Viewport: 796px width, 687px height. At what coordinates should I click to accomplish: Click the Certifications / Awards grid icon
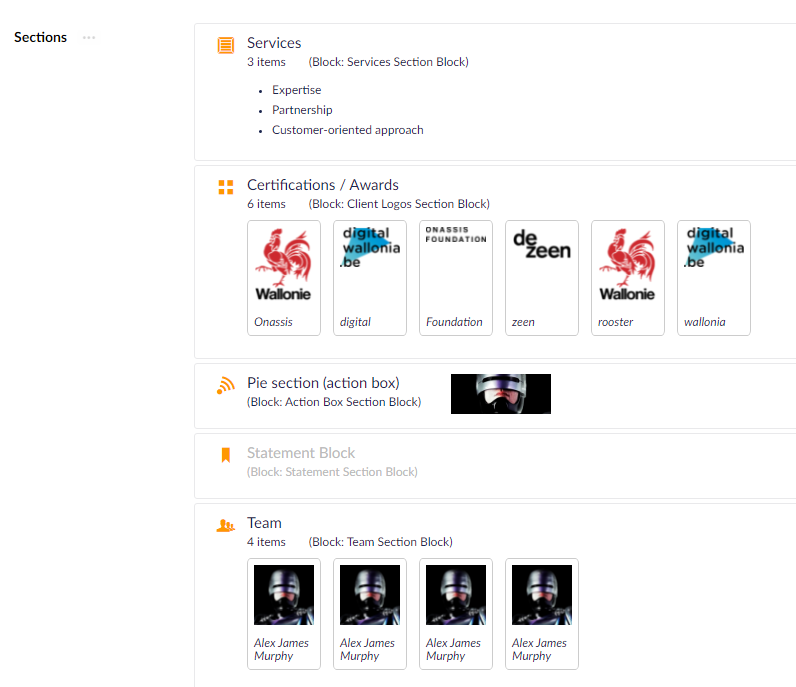[x=226, y=187]
